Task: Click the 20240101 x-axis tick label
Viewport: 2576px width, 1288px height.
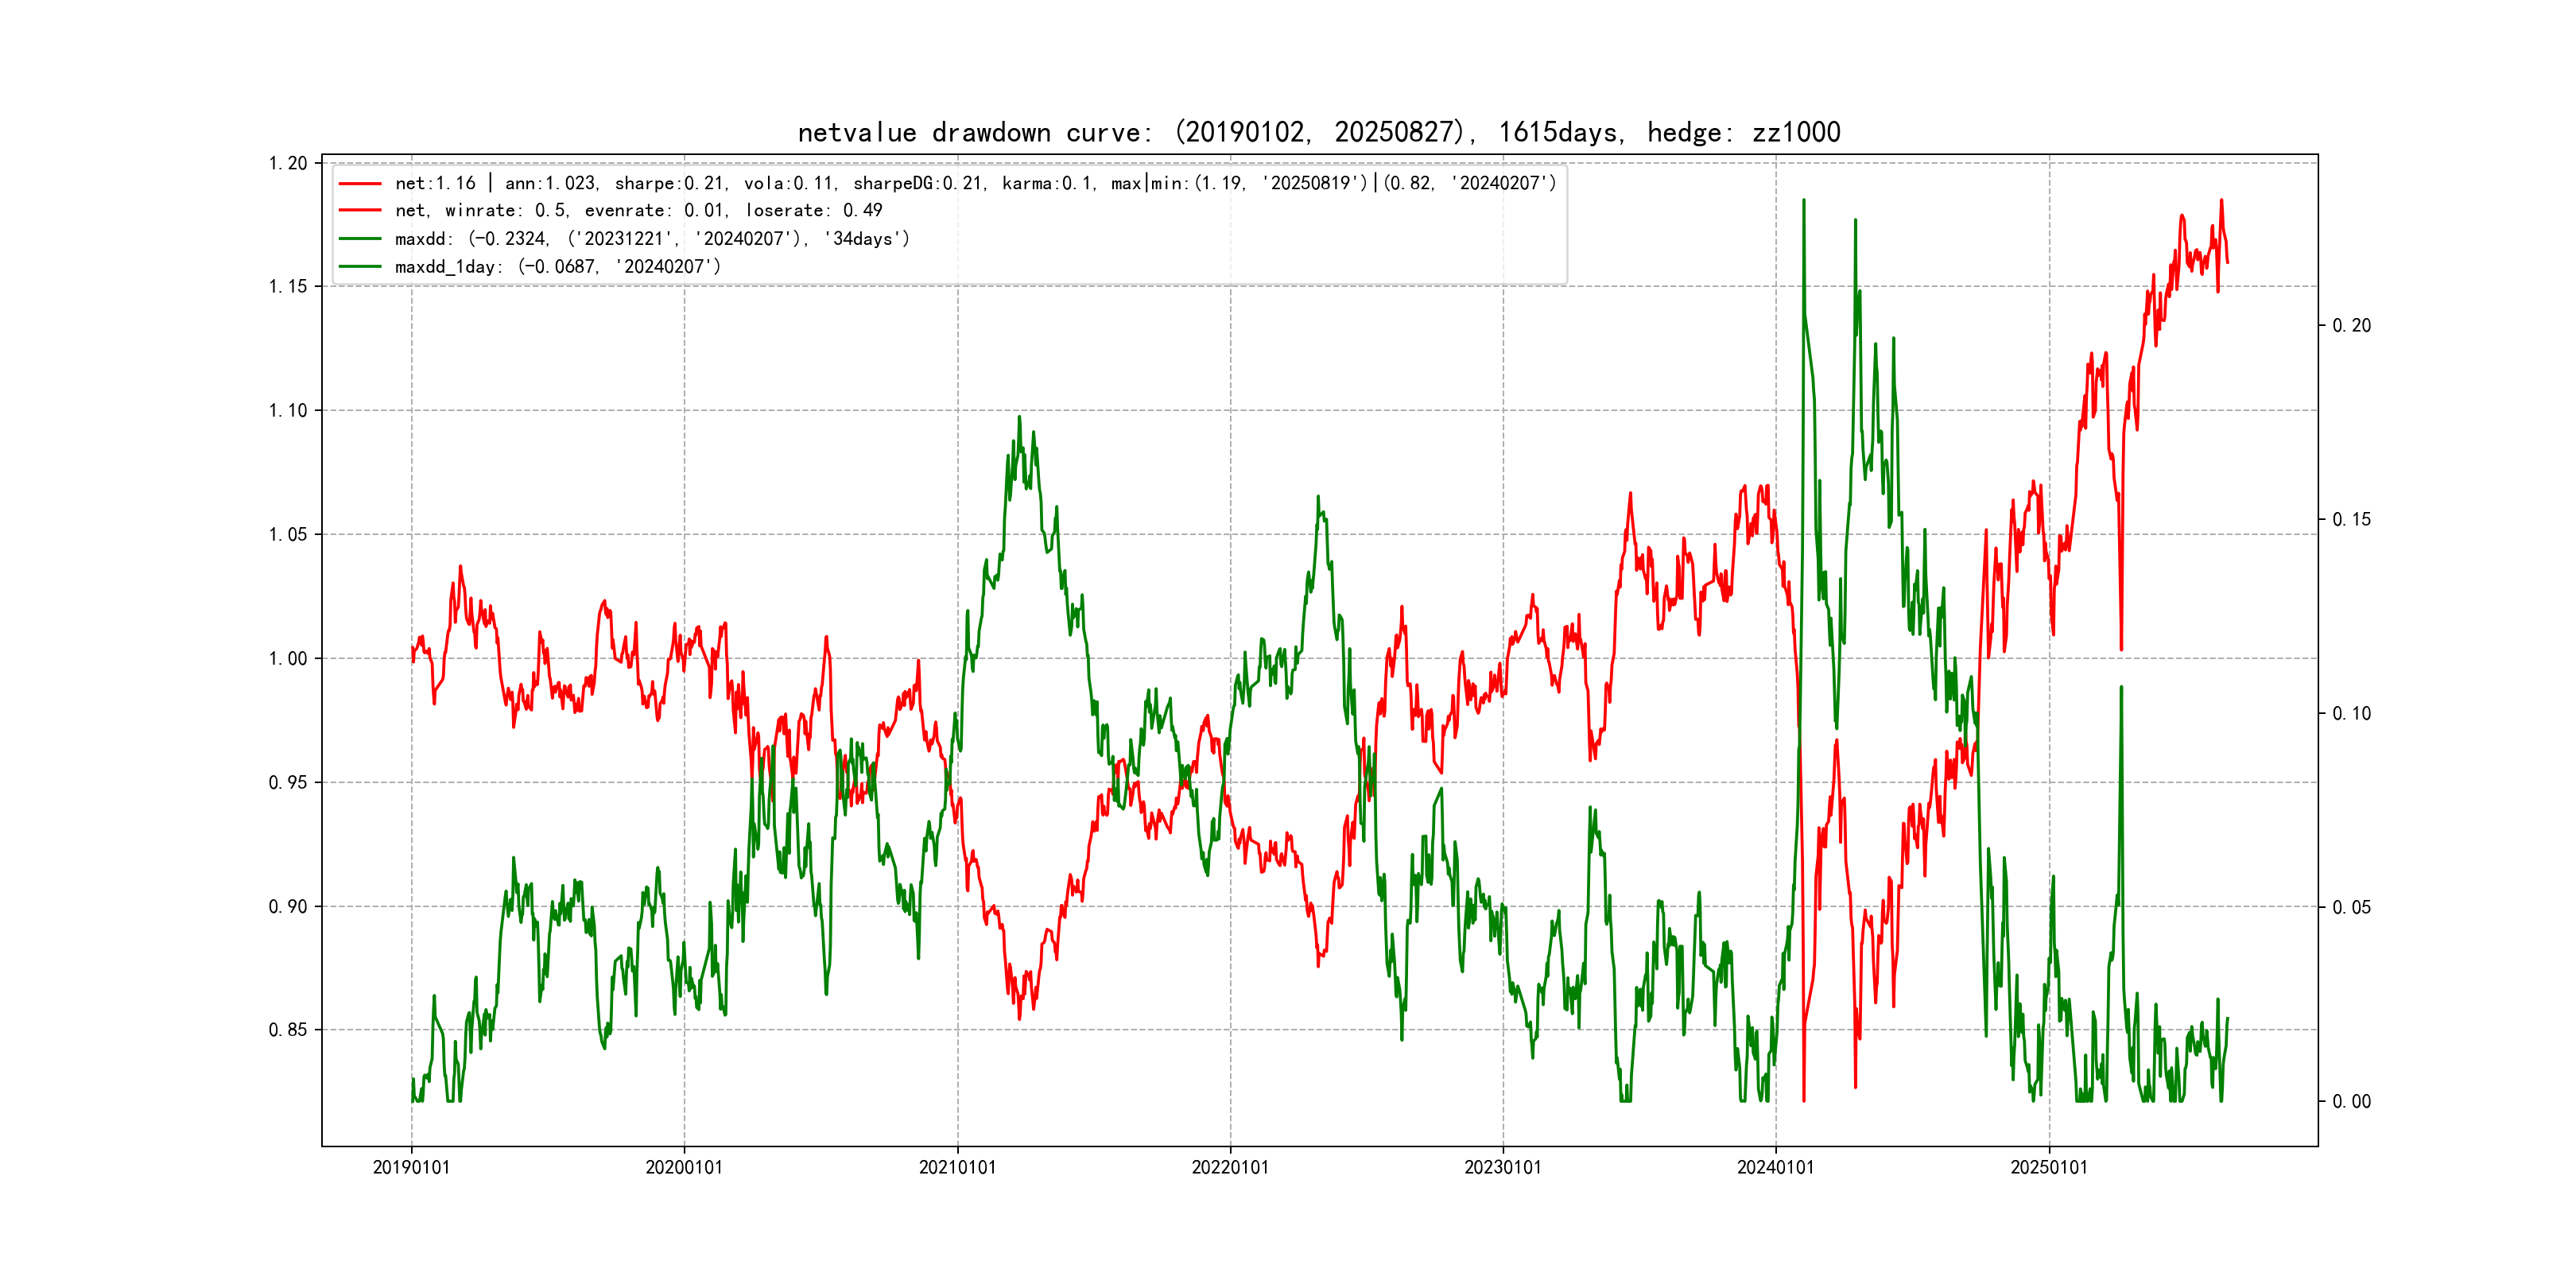Action: (1776, 1168)
